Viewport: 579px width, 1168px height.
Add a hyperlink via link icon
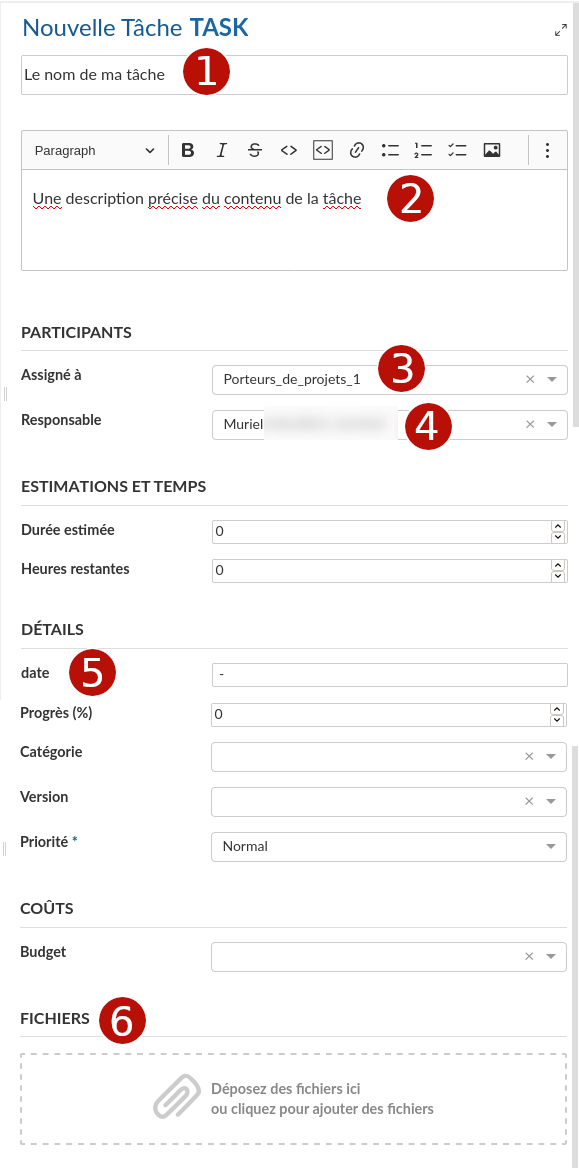pos(356,150)
